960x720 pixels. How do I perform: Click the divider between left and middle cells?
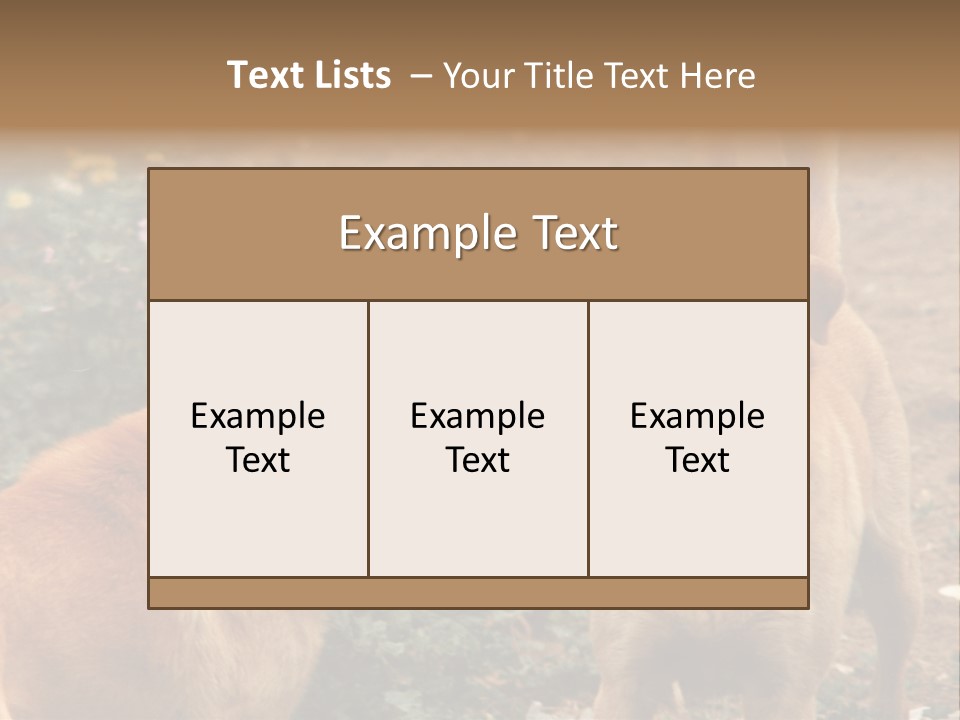click(368, 438)
